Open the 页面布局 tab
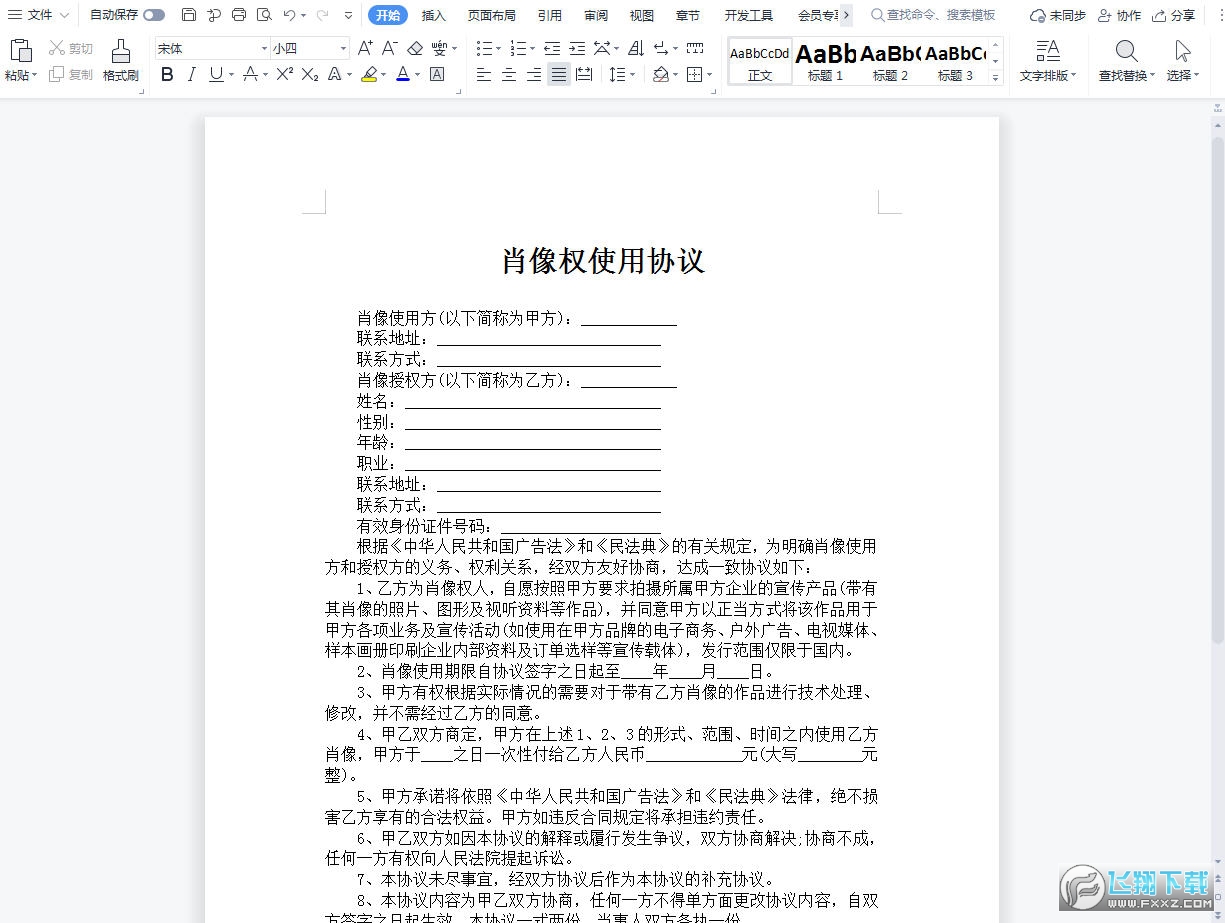Screen dimensions: 1225x923 click(x=492, y=15)
